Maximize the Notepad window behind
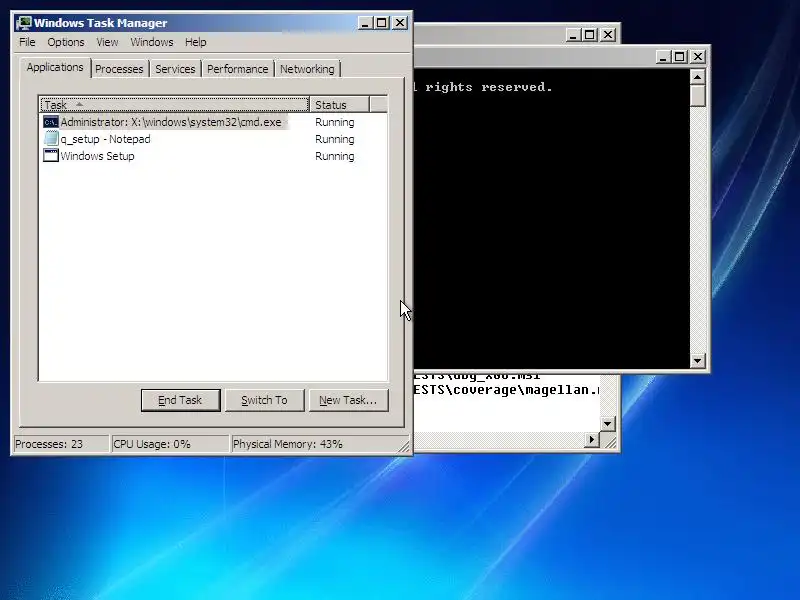800x600 pixels. (x=590, y=35)
